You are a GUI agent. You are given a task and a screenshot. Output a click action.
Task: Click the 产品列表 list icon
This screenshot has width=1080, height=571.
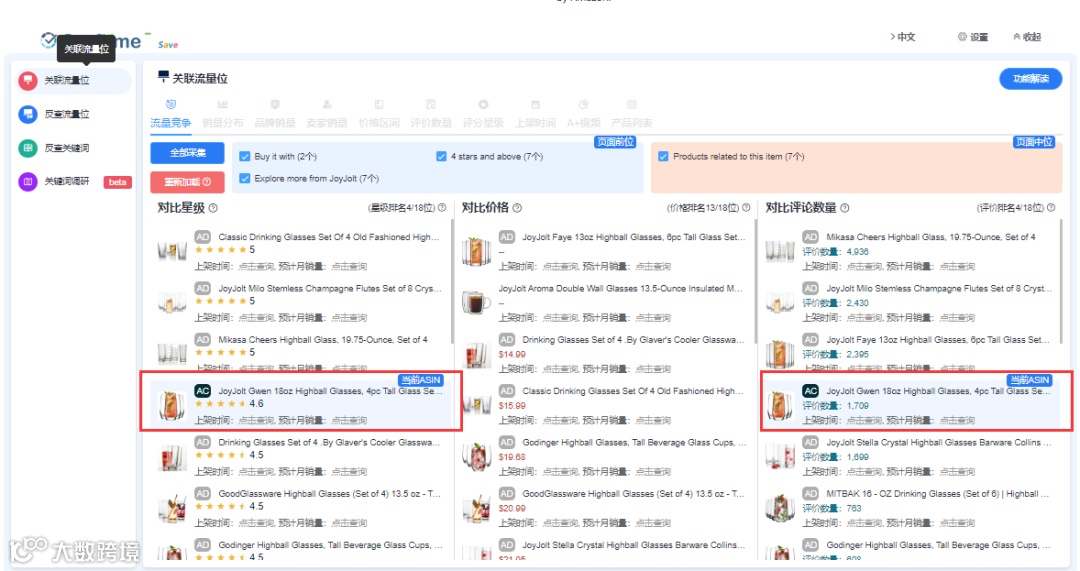[632, 105]
